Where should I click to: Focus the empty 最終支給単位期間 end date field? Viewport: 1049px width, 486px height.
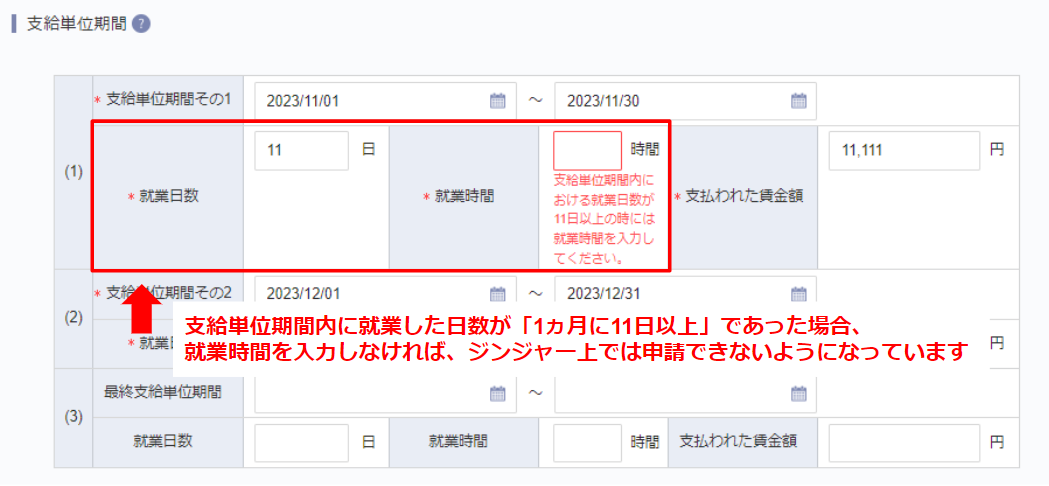click(x=670, y=394)
